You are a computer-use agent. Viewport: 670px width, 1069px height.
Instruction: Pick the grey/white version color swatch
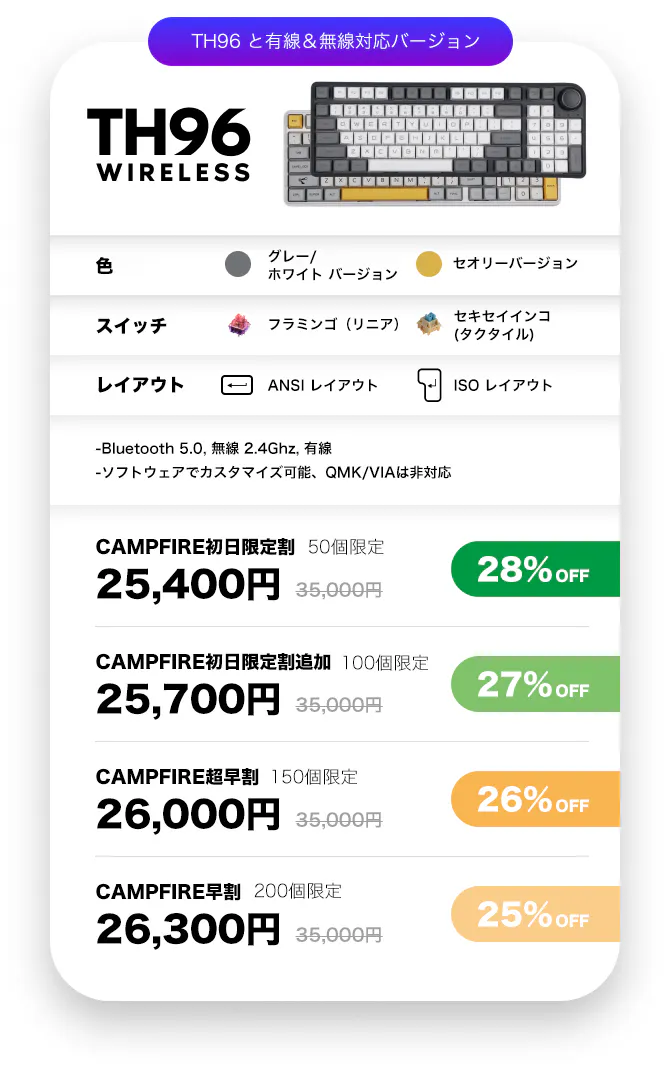click(238, 264)
